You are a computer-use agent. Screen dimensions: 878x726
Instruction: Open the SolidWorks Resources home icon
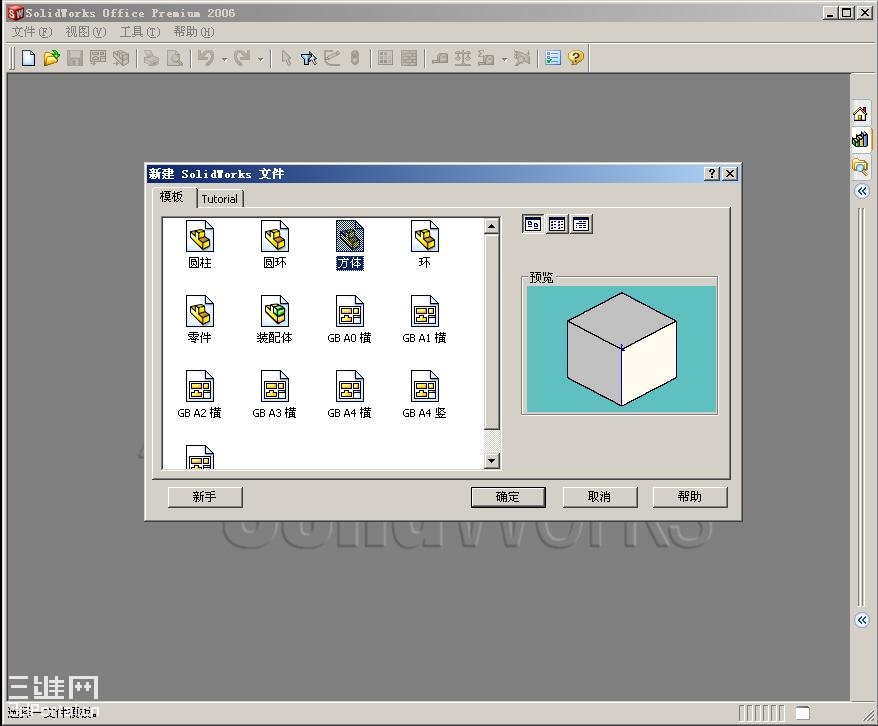tap(861, 114)
